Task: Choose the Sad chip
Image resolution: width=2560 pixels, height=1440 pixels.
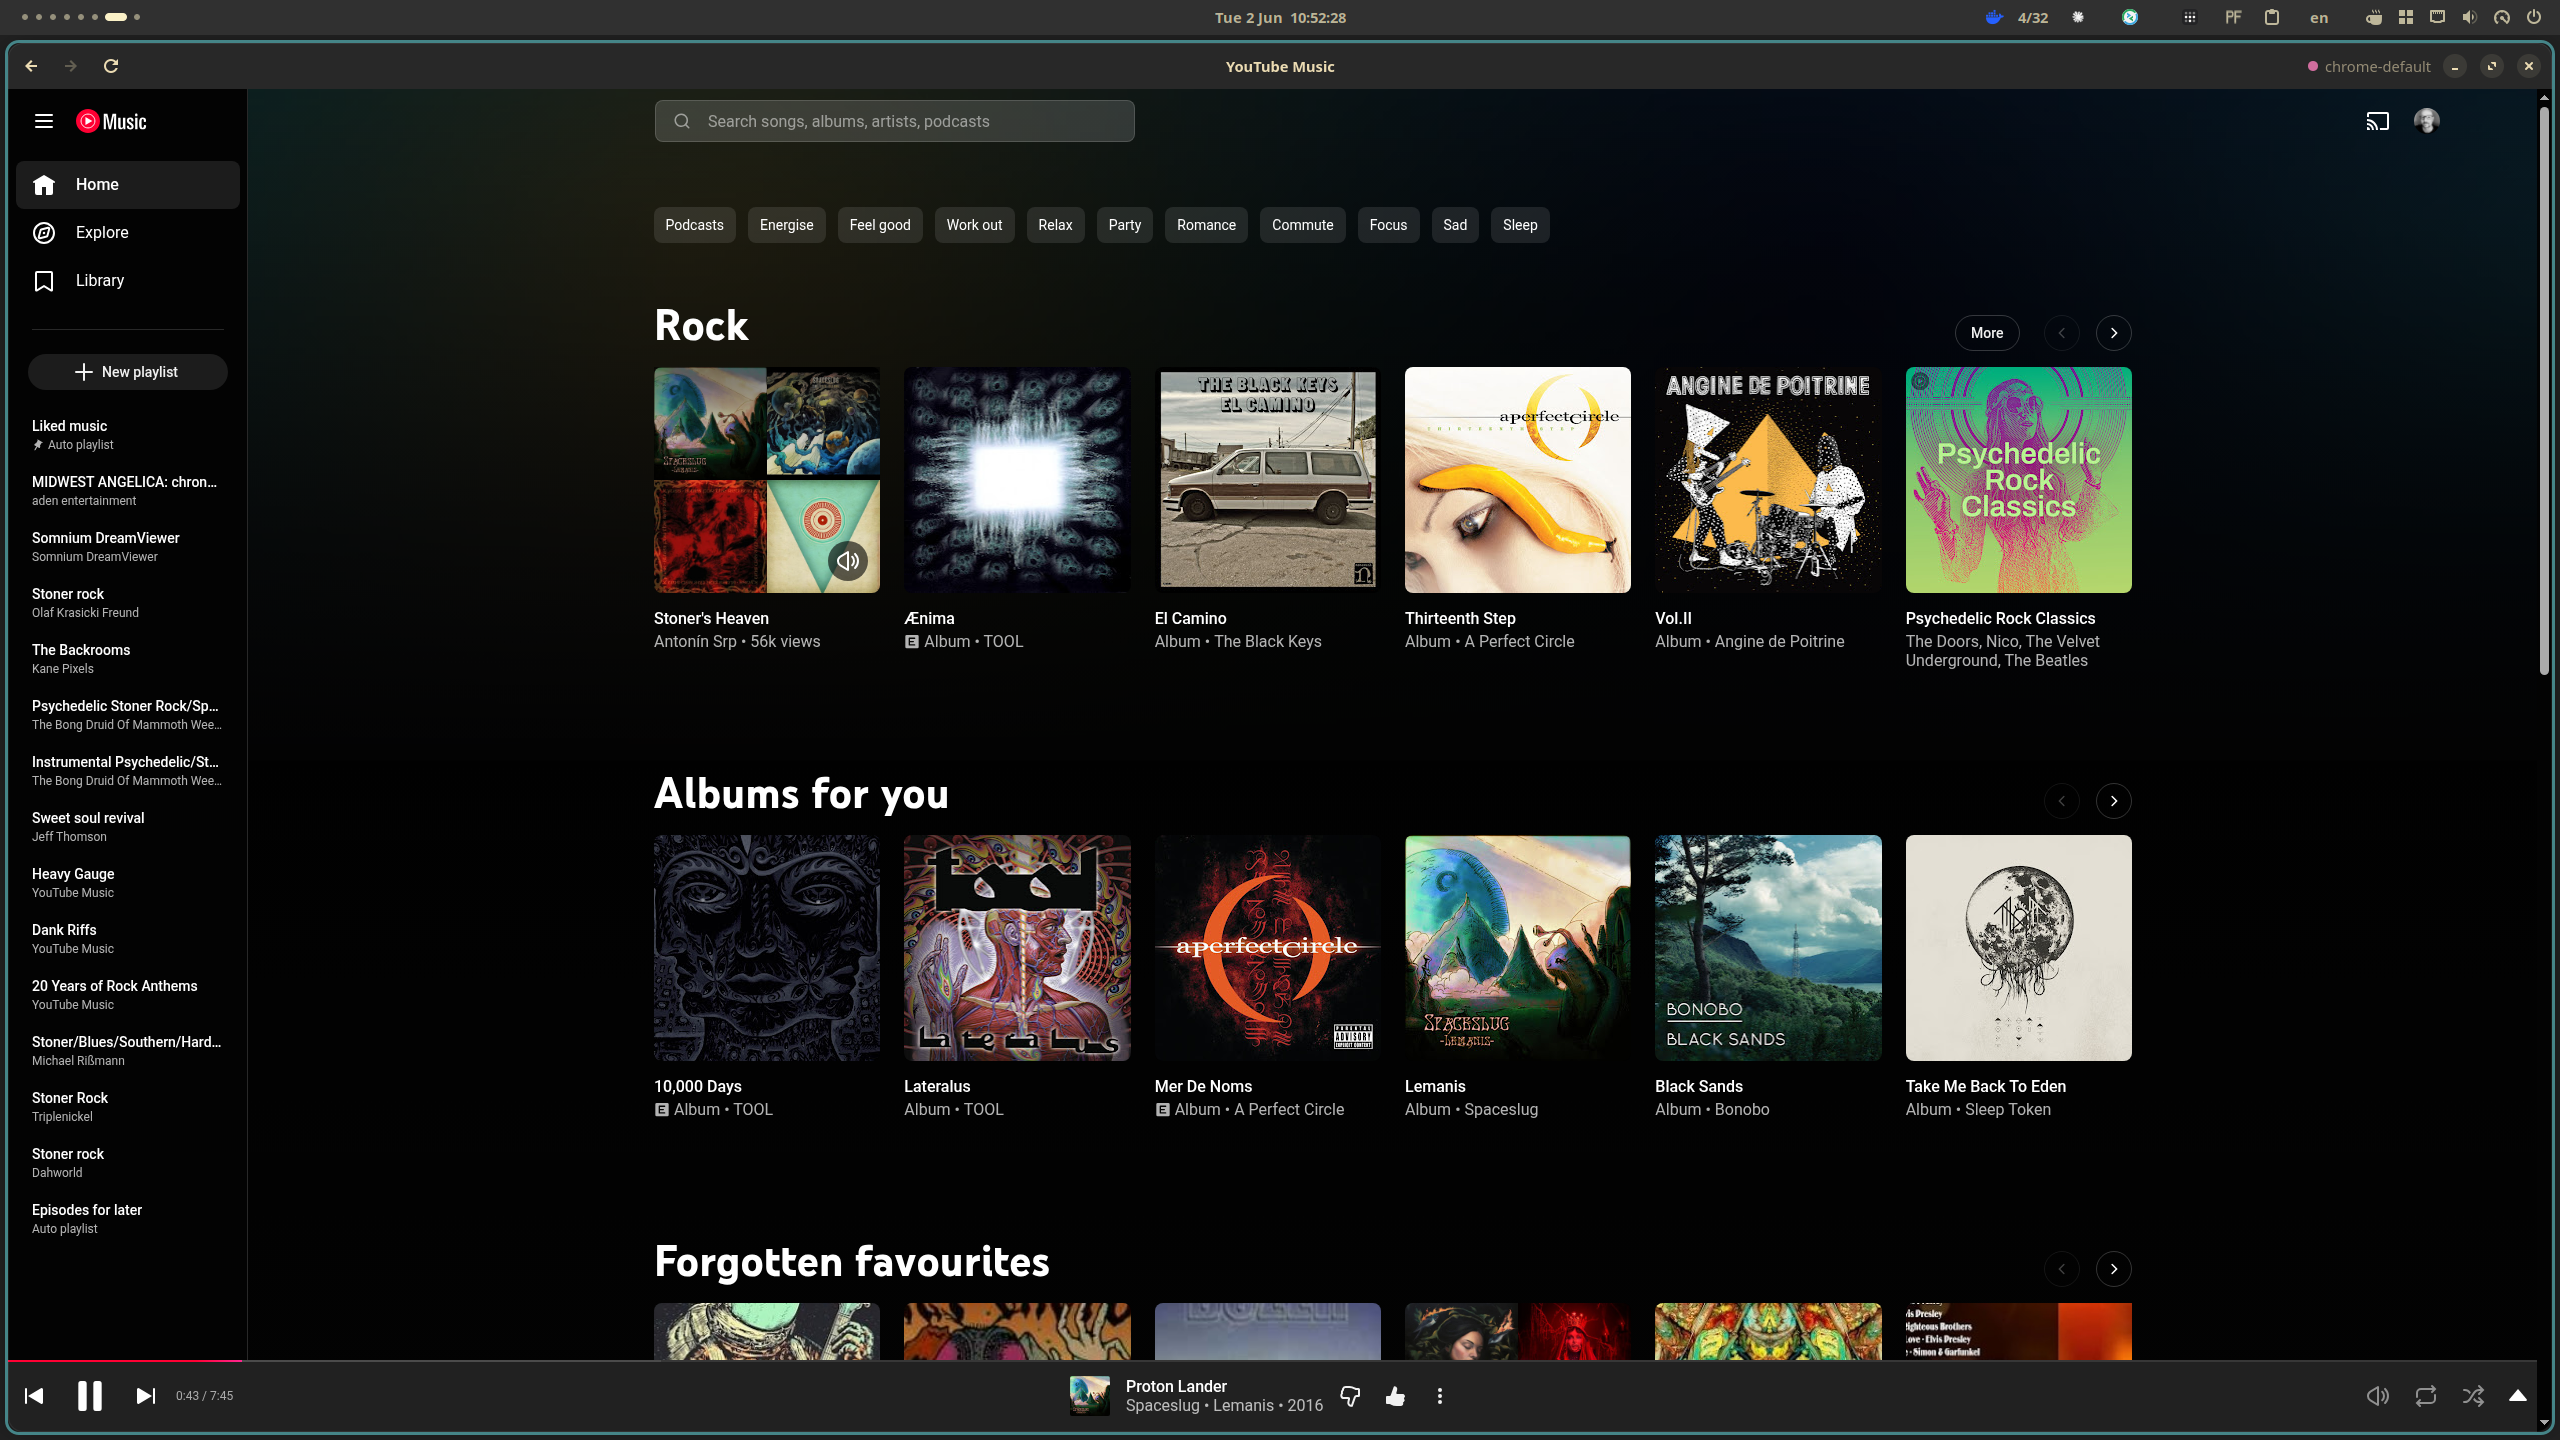Action: (1456, 225)
